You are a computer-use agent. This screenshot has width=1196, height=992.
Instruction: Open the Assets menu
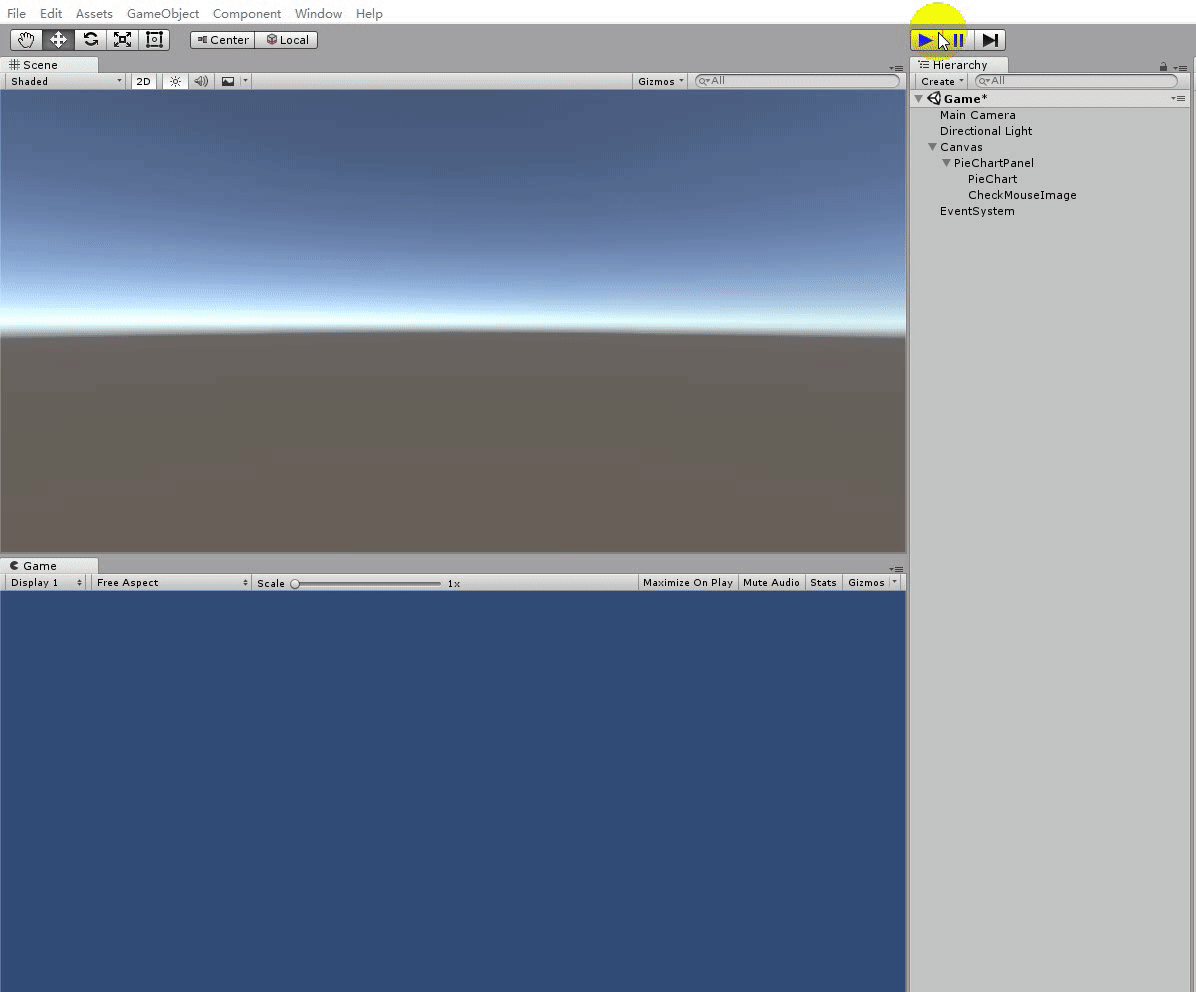tap(94, 14)
